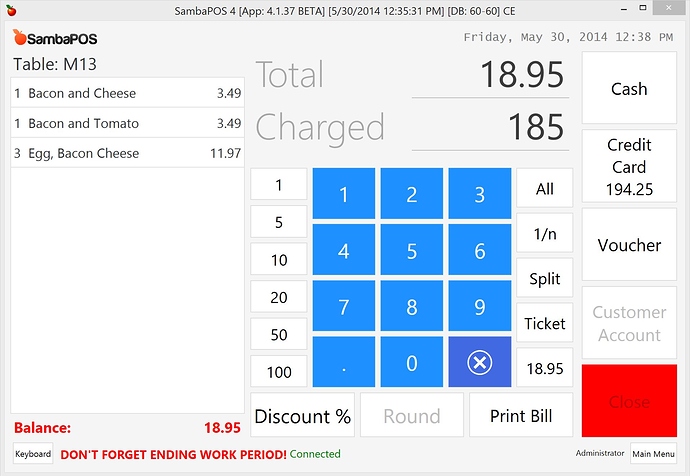Select the Egg, Bacon Cheese order line
The width and height of the screenshot is (690, 476).
[128, 153]
